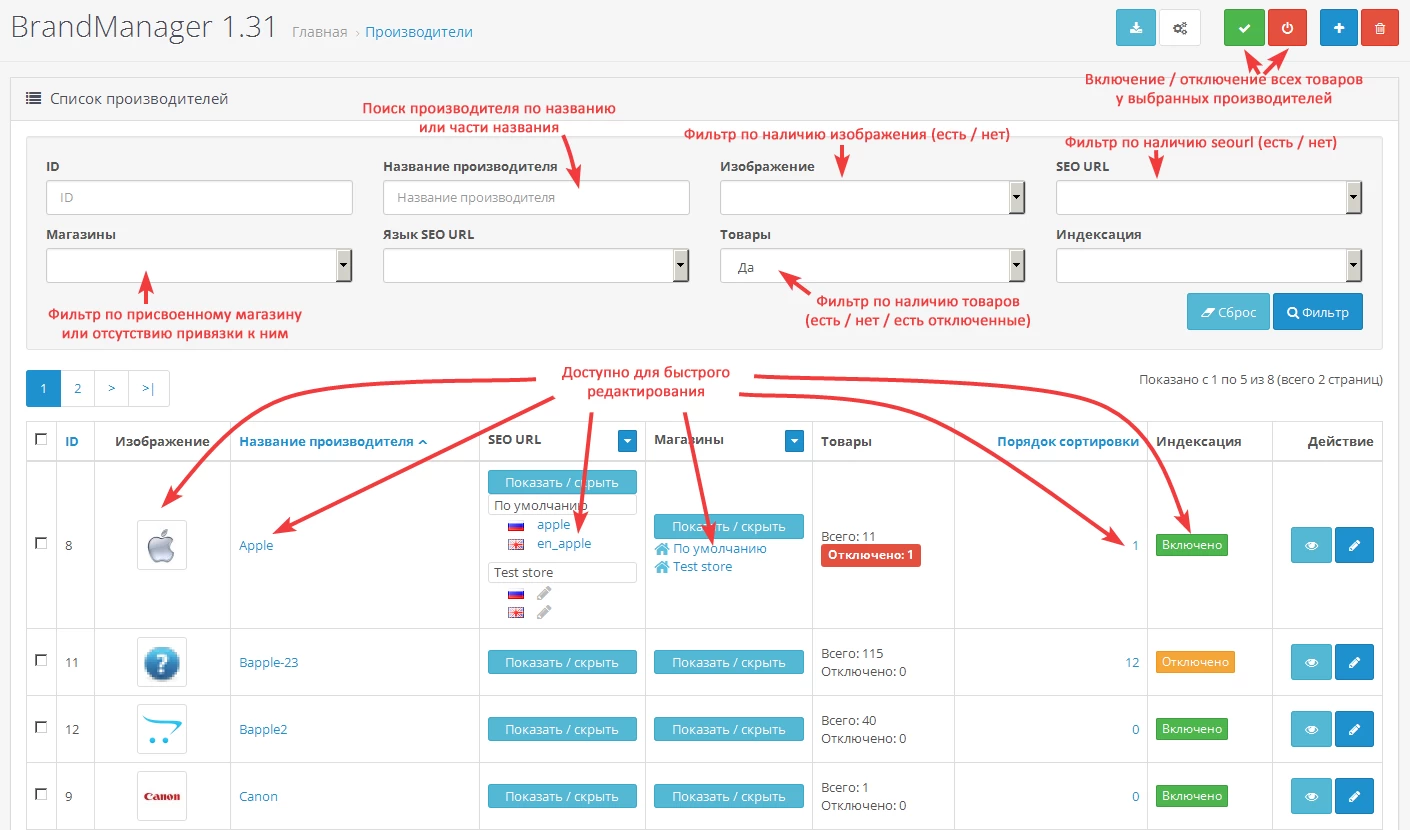1410x830 pixels.
Task: Go to last page >| button
Action: point(149,388)
